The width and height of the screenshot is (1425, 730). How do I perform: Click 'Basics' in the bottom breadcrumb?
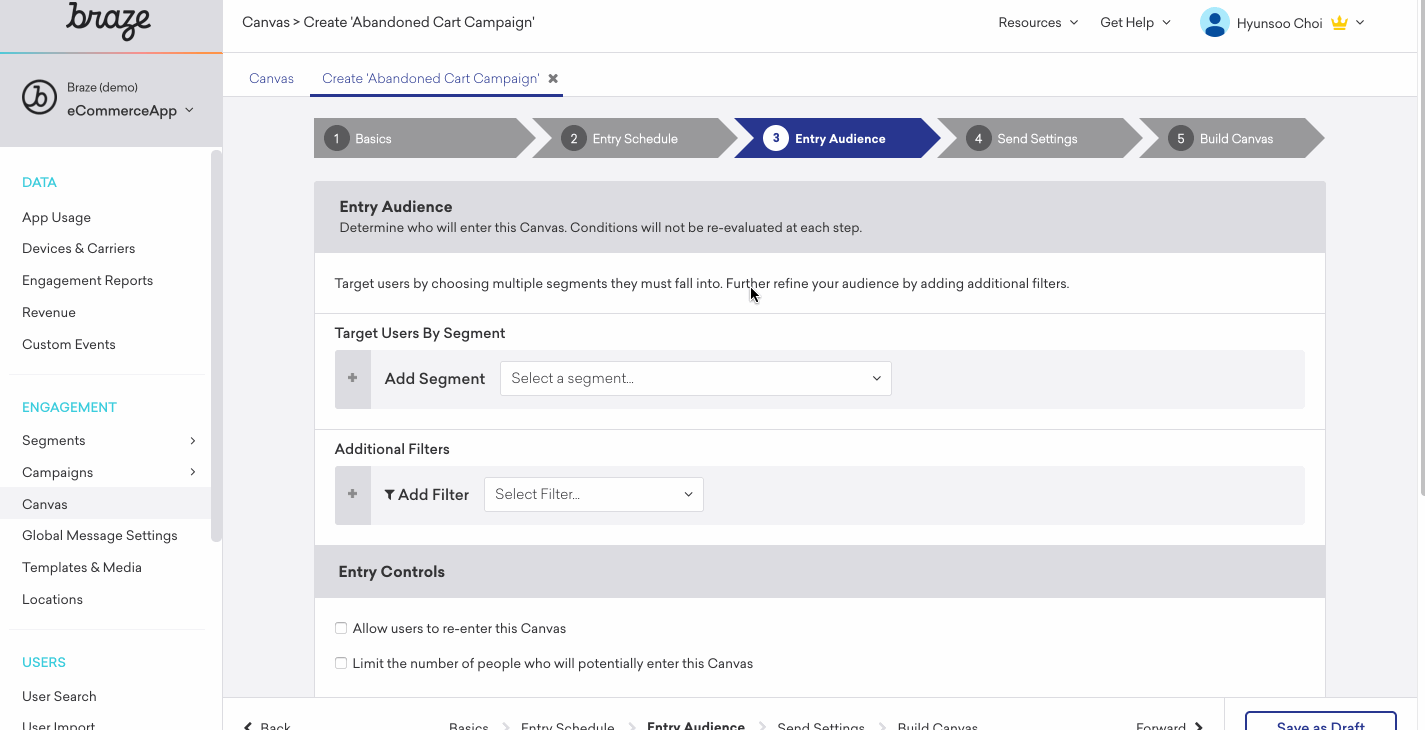coord(469,726)
